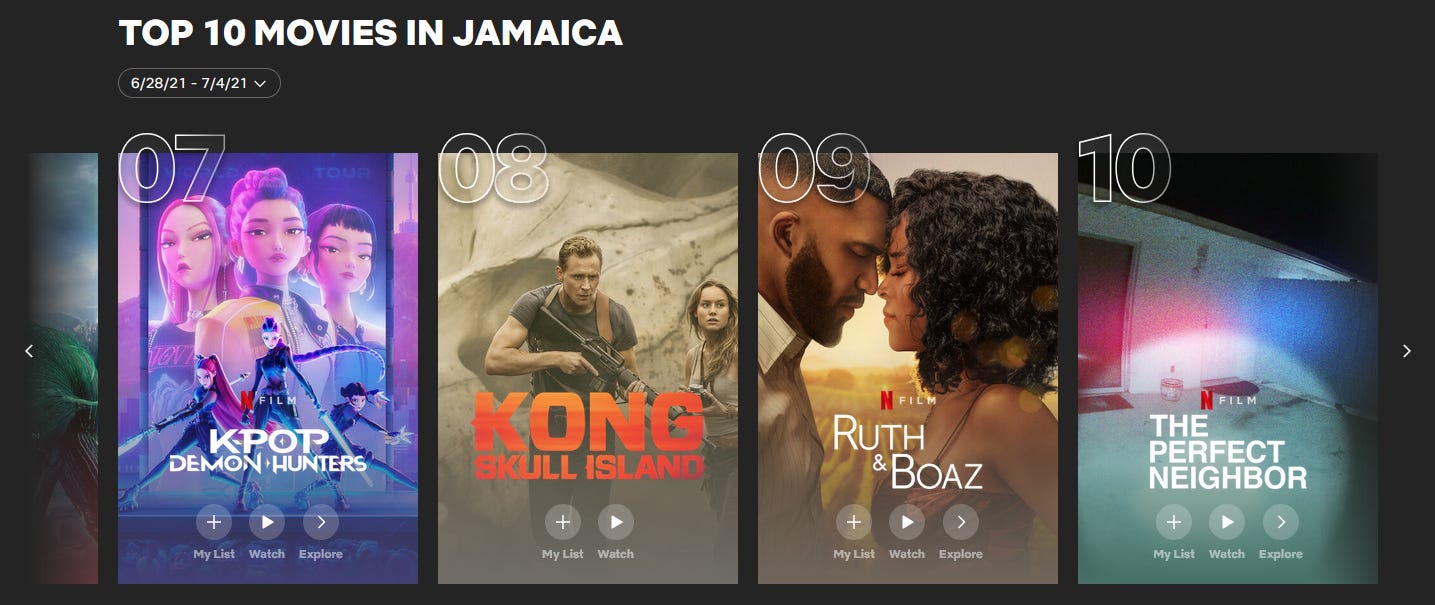Watch The Perfect Neighbor
This screenshot has height=605, width=1435.
click(1227, 522)
